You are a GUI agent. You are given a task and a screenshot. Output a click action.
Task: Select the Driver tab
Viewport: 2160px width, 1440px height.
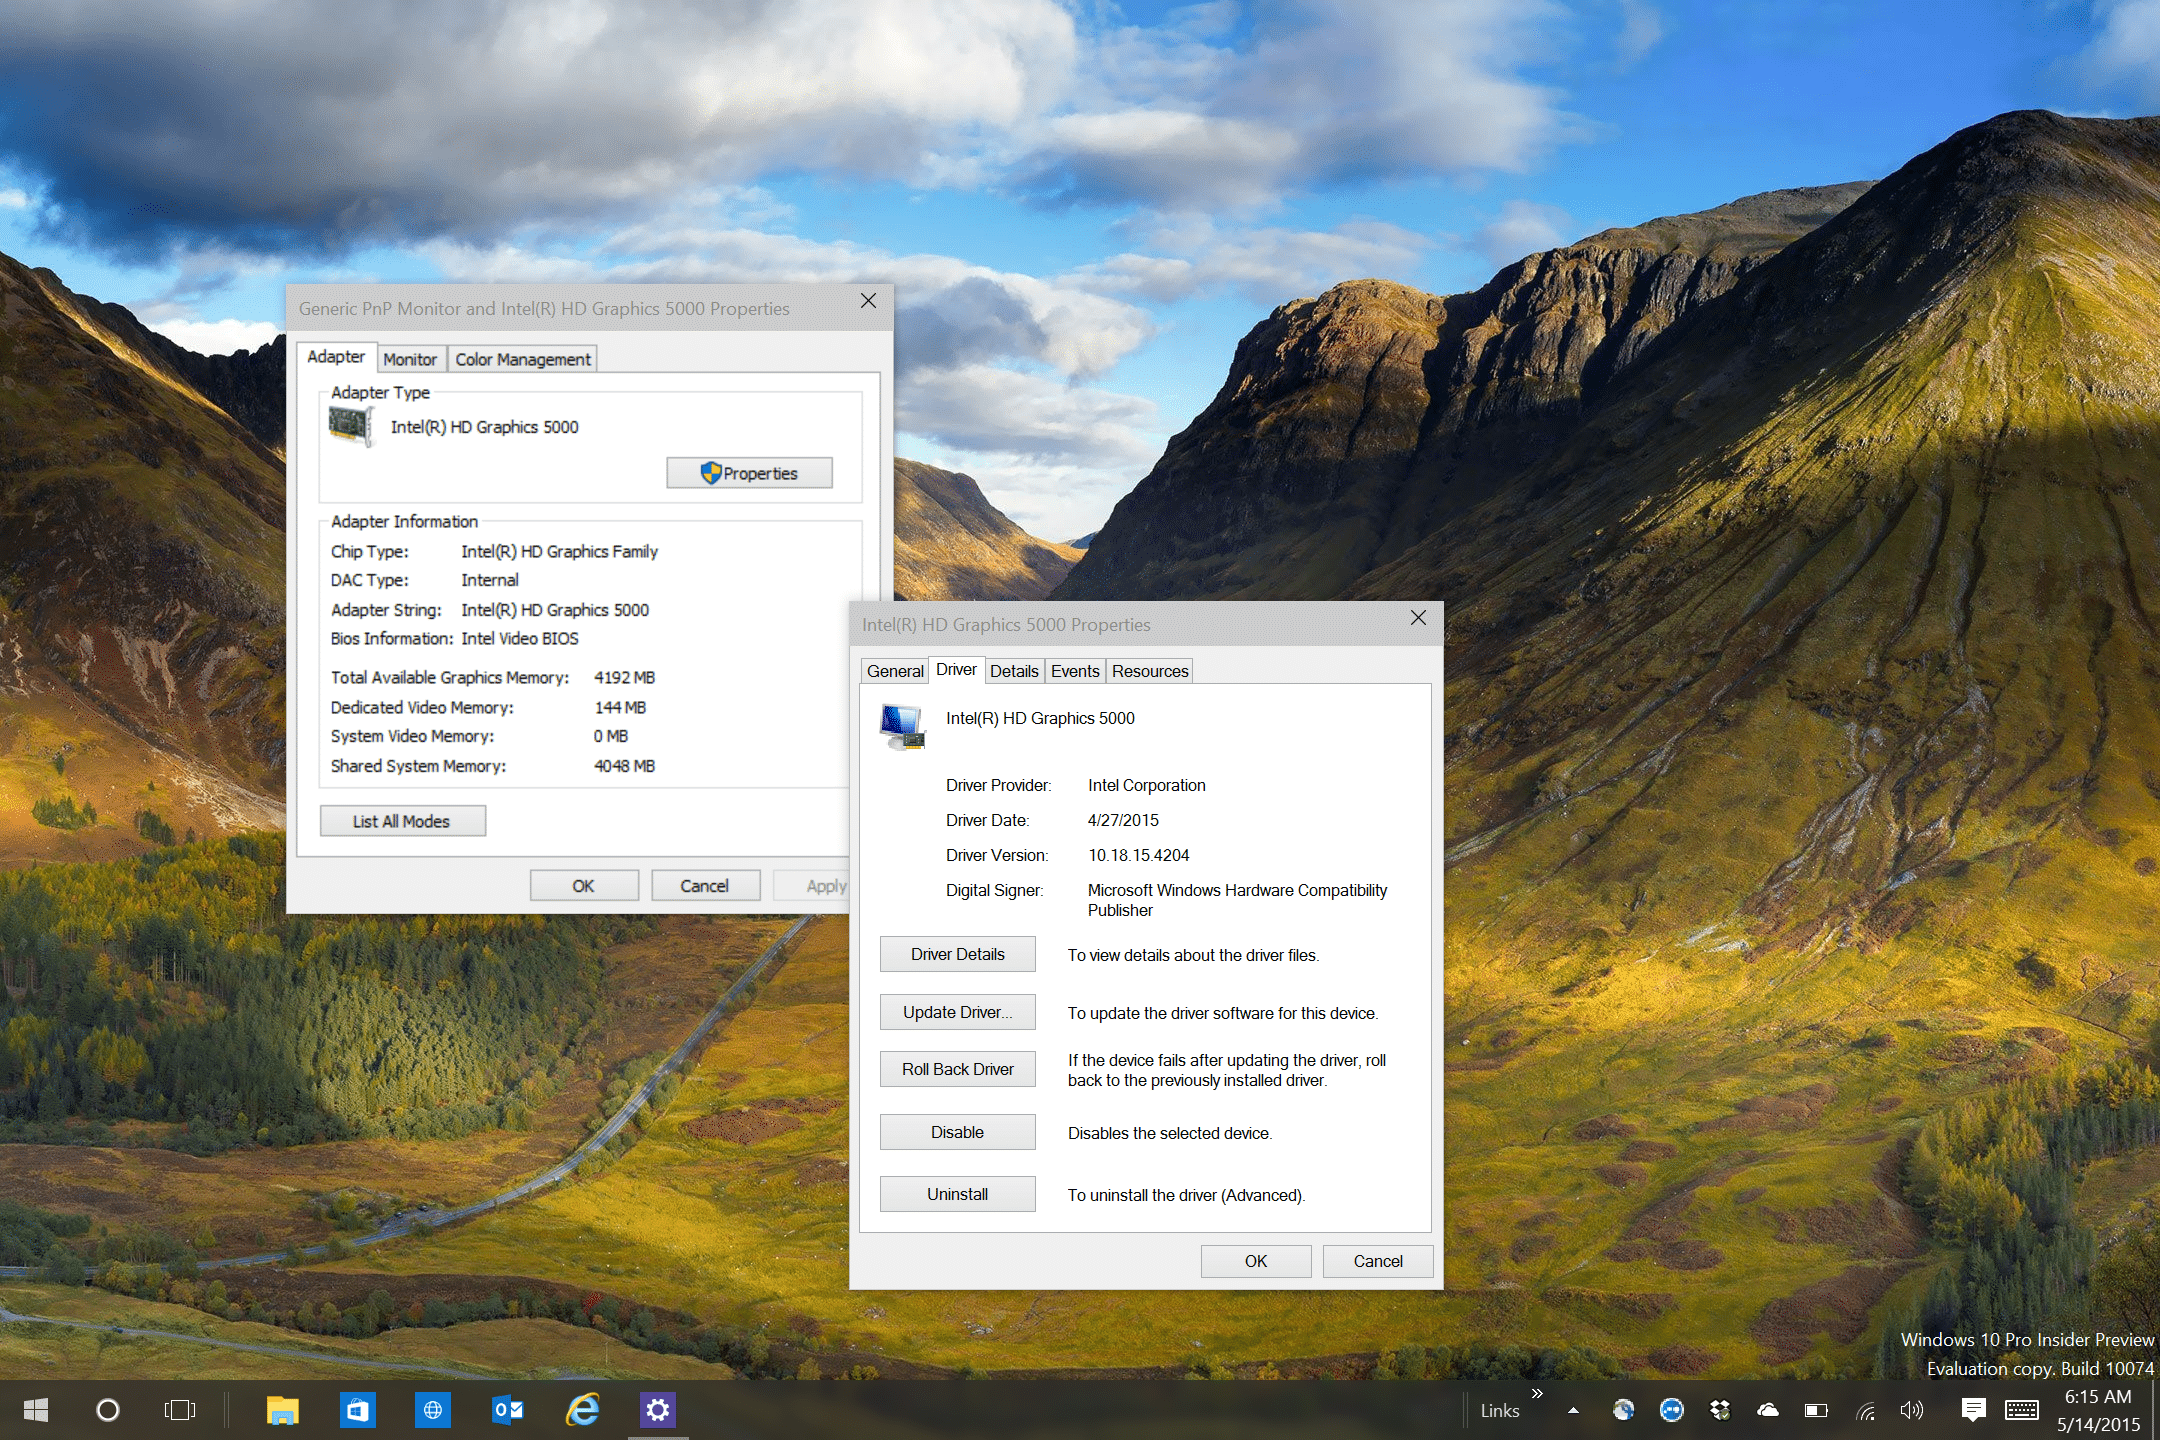956,669
